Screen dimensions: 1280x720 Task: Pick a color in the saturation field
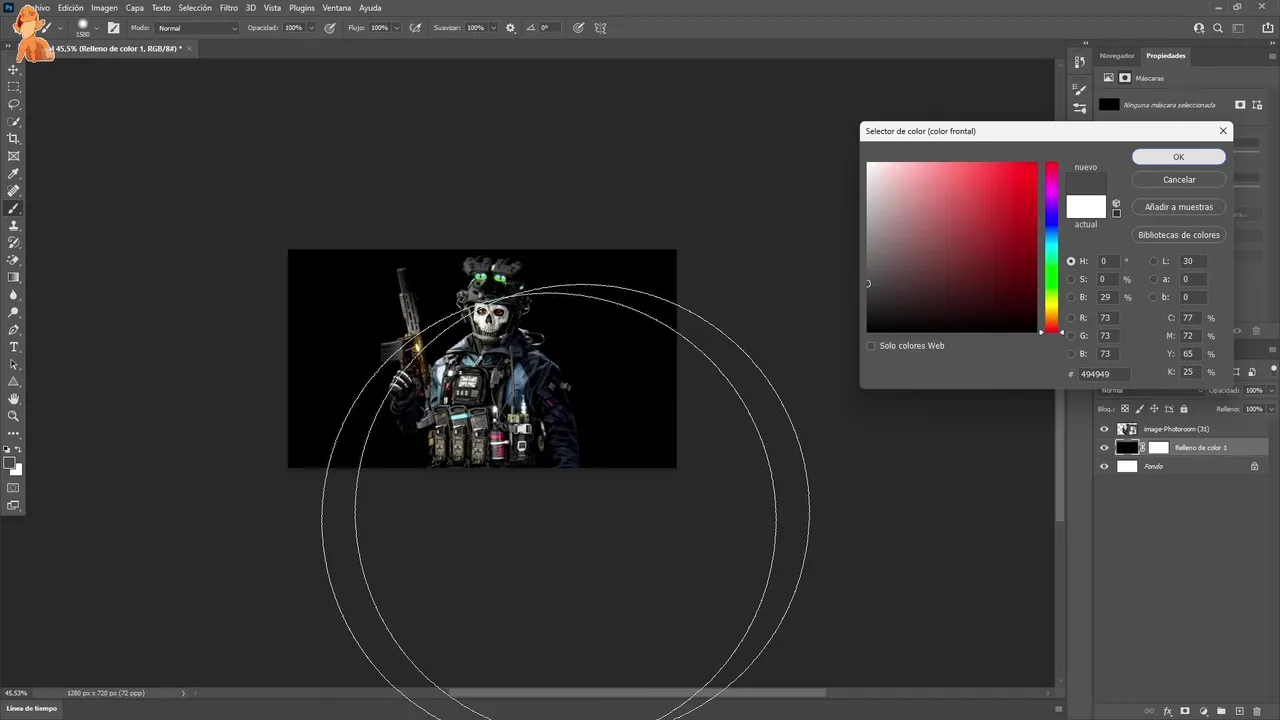coord(952,247)
